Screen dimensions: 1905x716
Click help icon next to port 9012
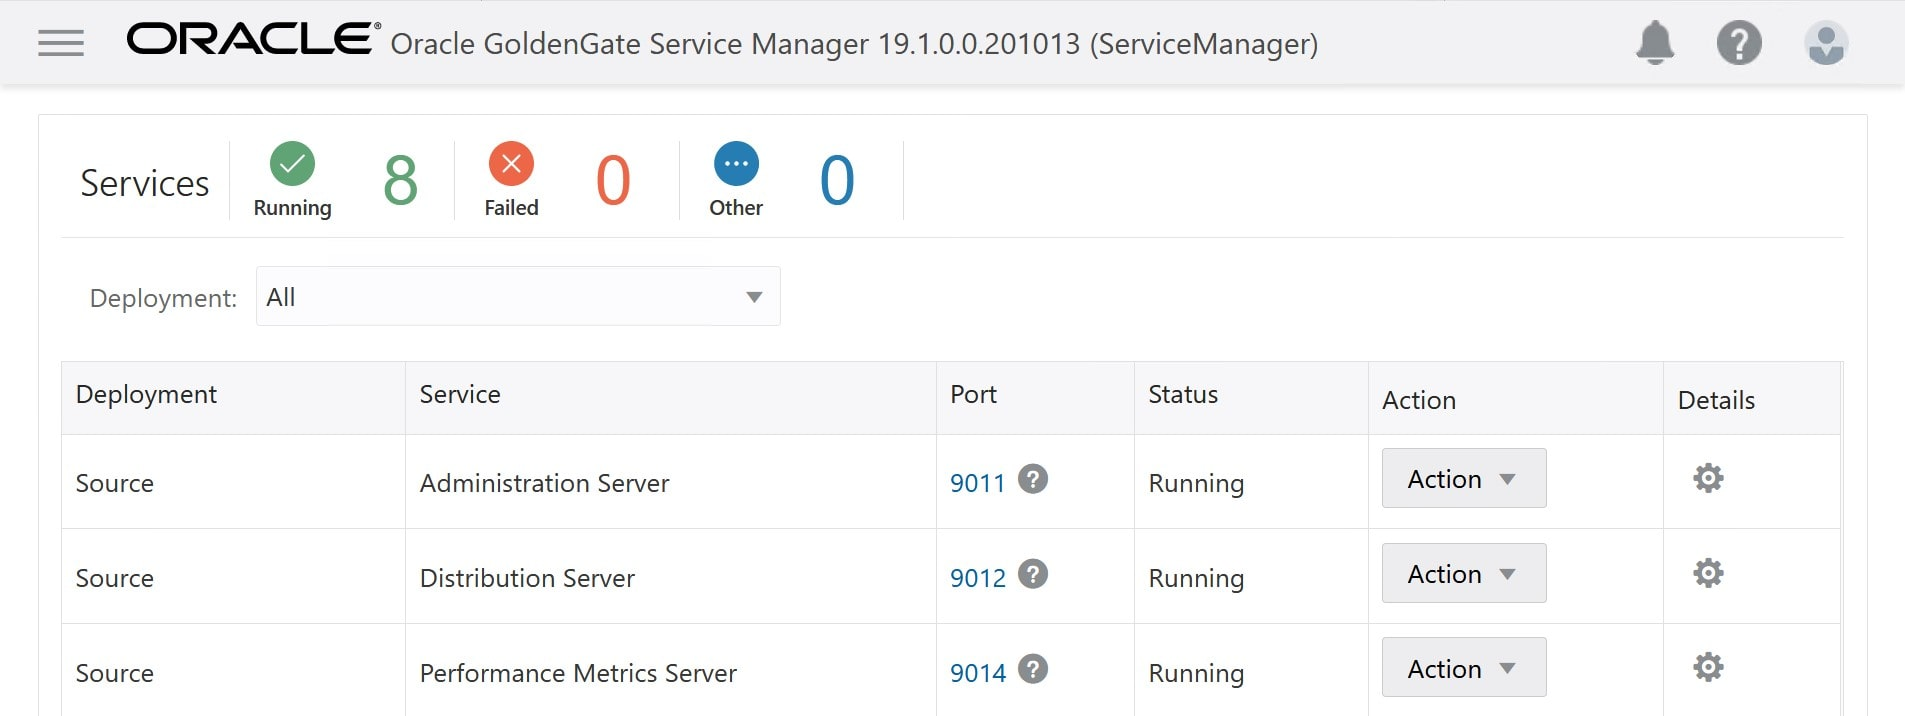pos(1033,575)
